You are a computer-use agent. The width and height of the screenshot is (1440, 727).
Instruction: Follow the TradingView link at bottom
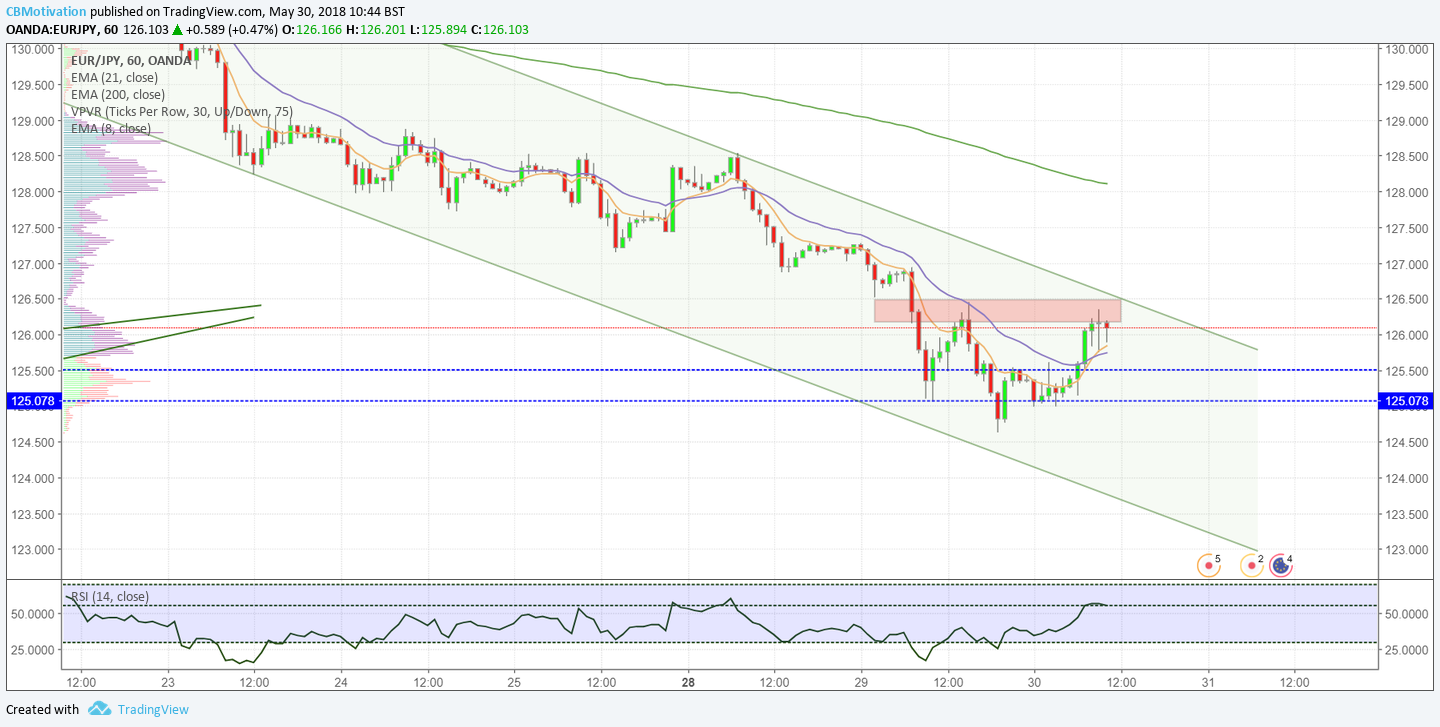click(x=152, y=709)
